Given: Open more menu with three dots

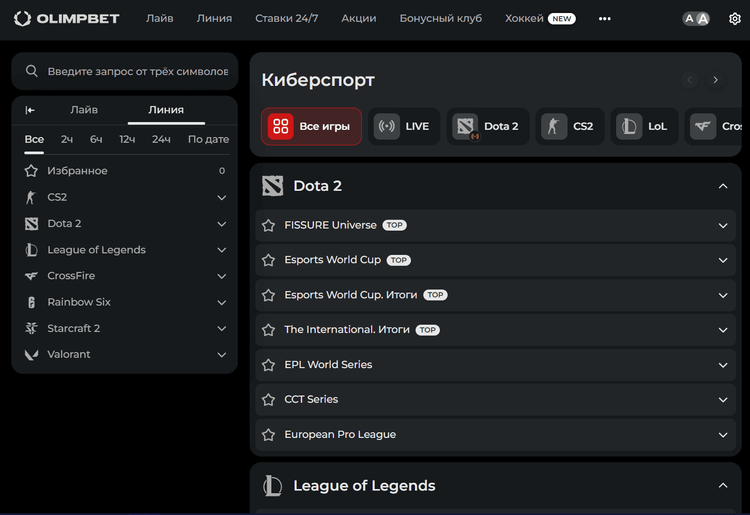Looking at the screenshot, I should click(x=604, y=19).
